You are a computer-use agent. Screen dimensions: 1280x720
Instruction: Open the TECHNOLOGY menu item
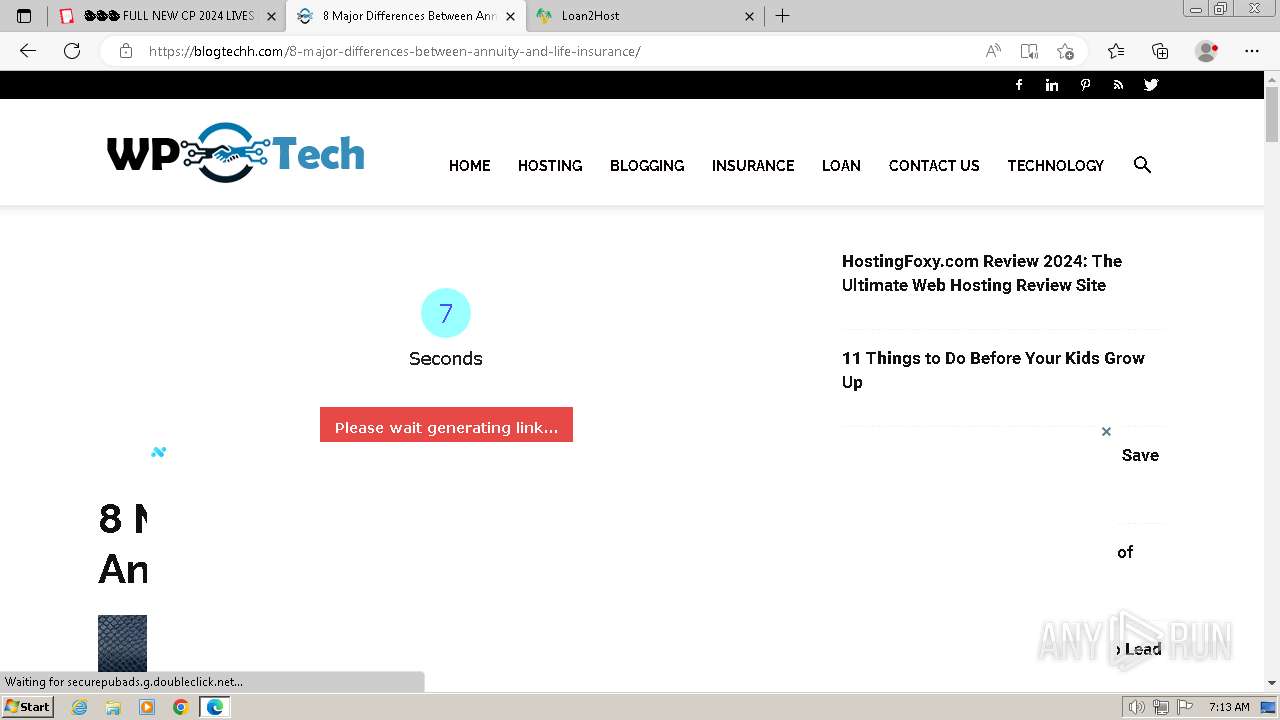[1055, 166]
